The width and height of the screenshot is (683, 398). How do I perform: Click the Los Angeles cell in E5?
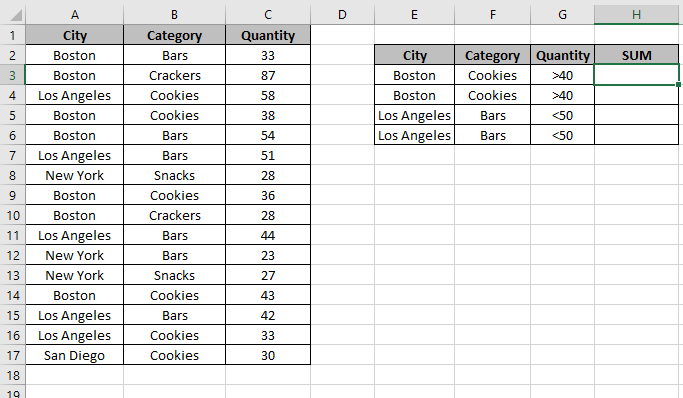tap(414, 115)
